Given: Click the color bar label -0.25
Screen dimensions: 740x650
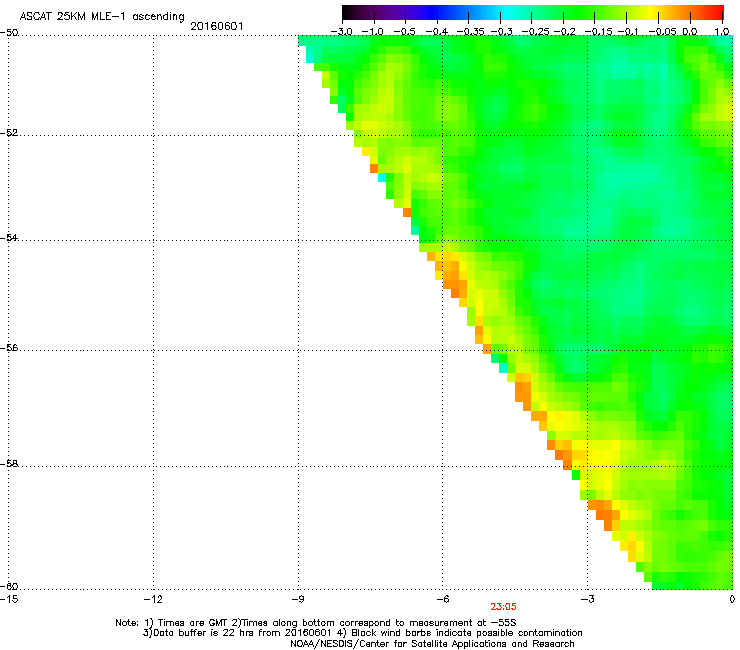Looking at the screenshot, I should pos(536,32).
